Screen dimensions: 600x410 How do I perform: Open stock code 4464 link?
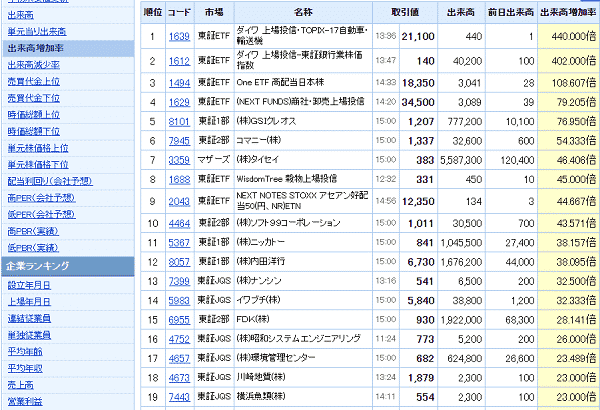[x=179, y=223]
